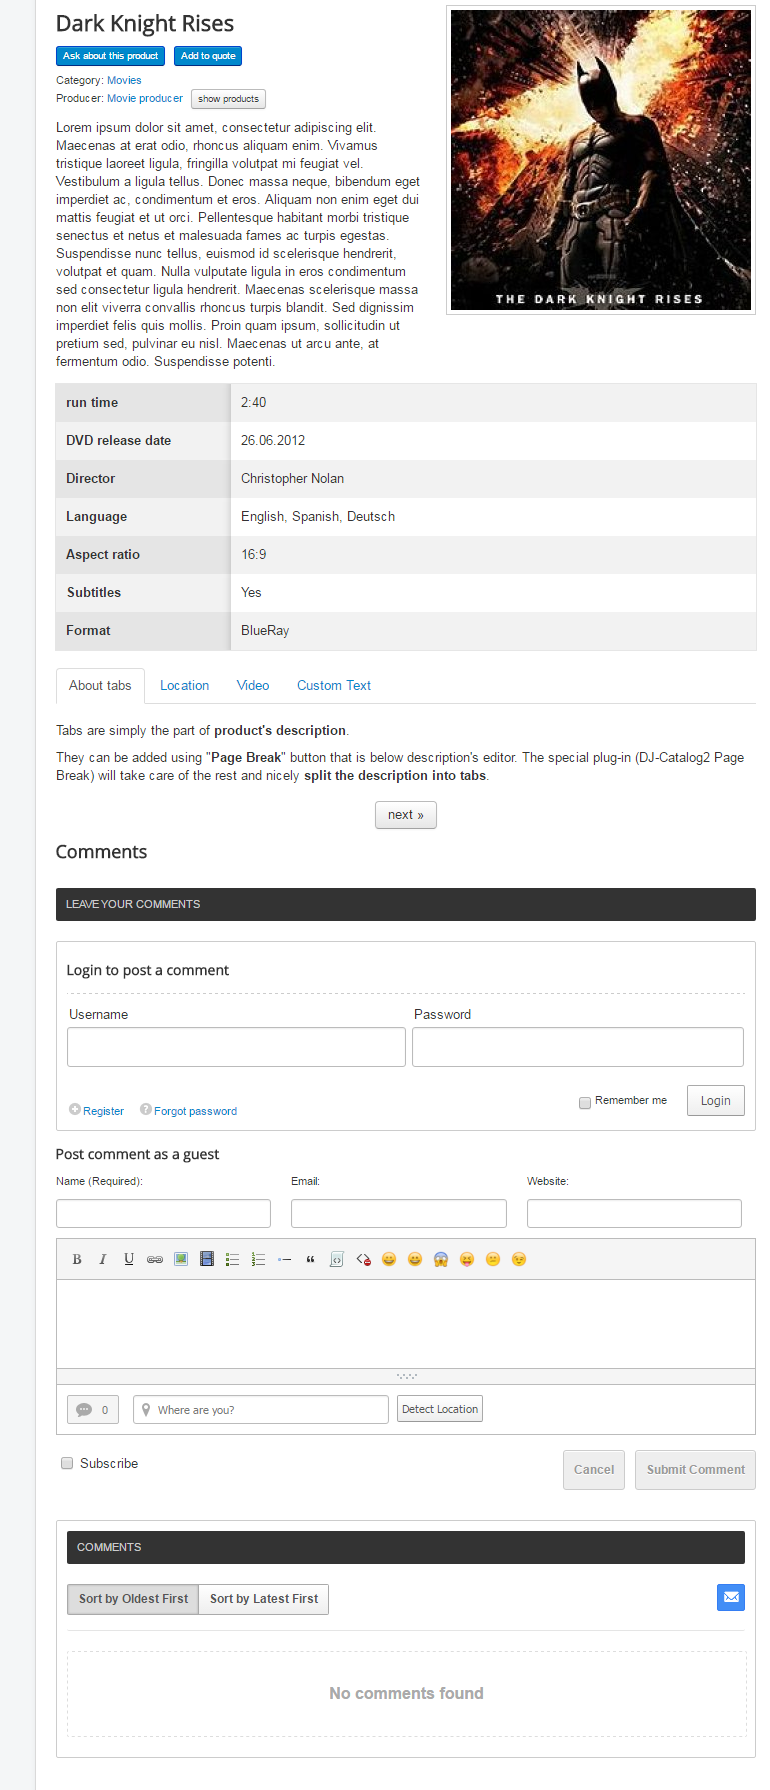The height and width of the screenshot is (1790, 770).
Task: Click the Cancel button
Action: click(x=594, y=1470)
